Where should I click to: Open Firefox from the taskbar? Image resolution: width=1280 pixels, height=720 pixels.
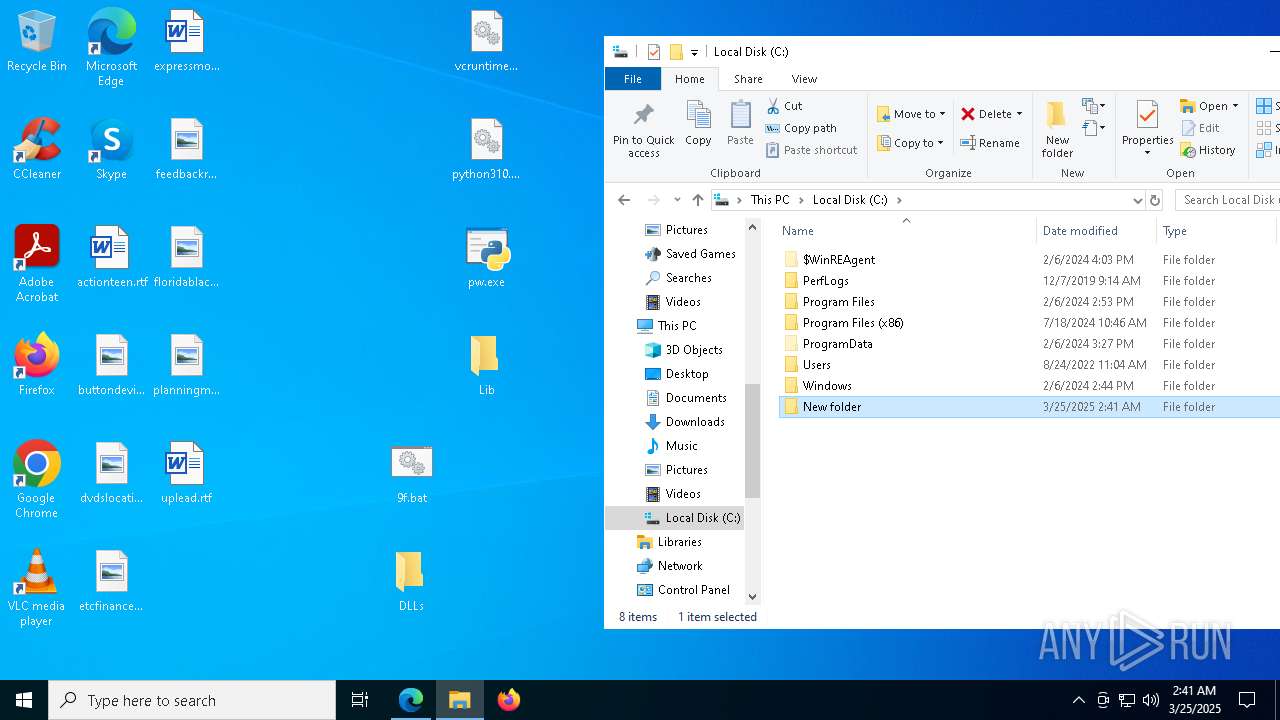(x=509, y=700)
